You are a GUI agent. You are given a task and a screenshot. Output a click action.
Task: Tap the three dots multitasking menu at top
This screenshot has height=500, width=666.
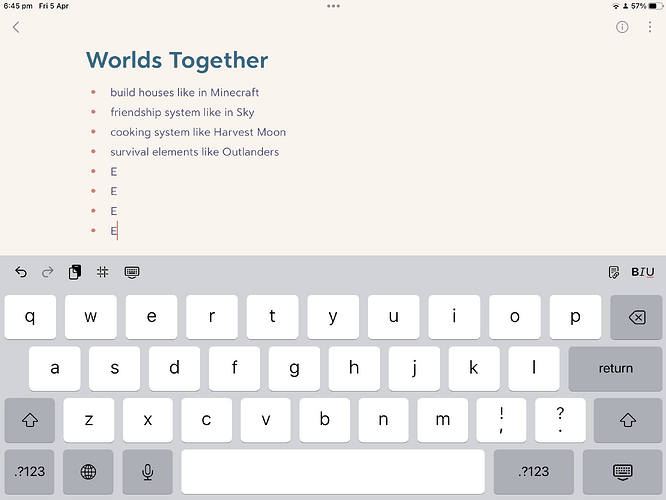pos(333,6)
